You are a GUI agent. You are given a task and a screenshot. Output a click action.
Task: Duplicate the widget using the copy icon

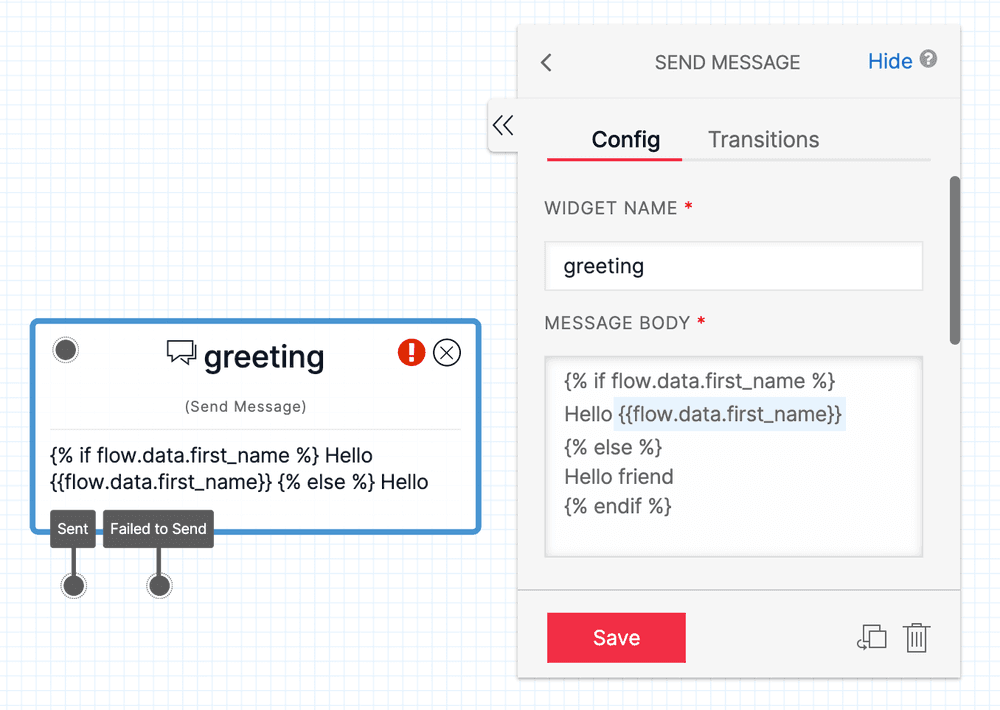click(x=871, y=637)
